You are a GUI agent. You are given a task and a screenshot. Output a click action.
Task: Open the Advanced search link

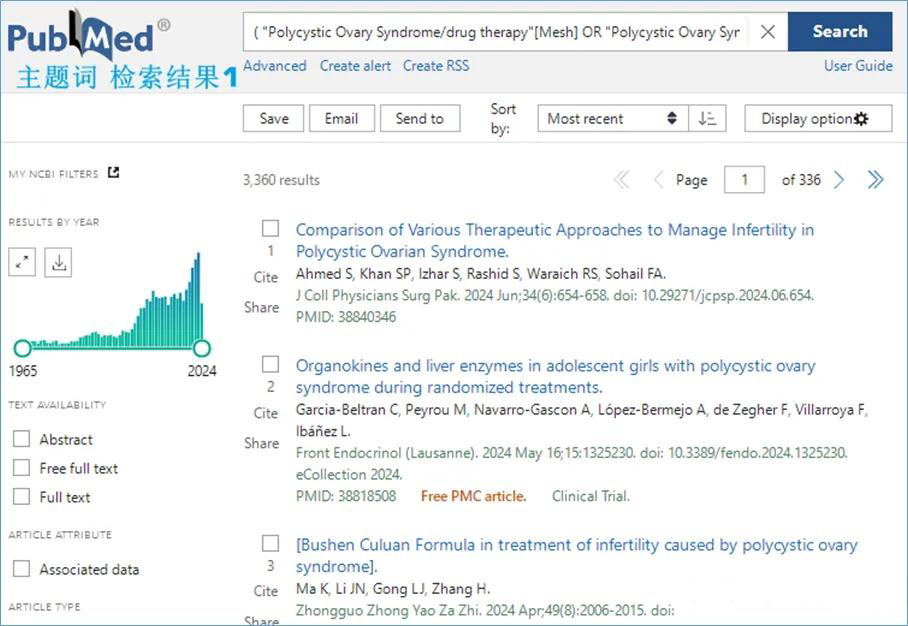tap(274, 66)
